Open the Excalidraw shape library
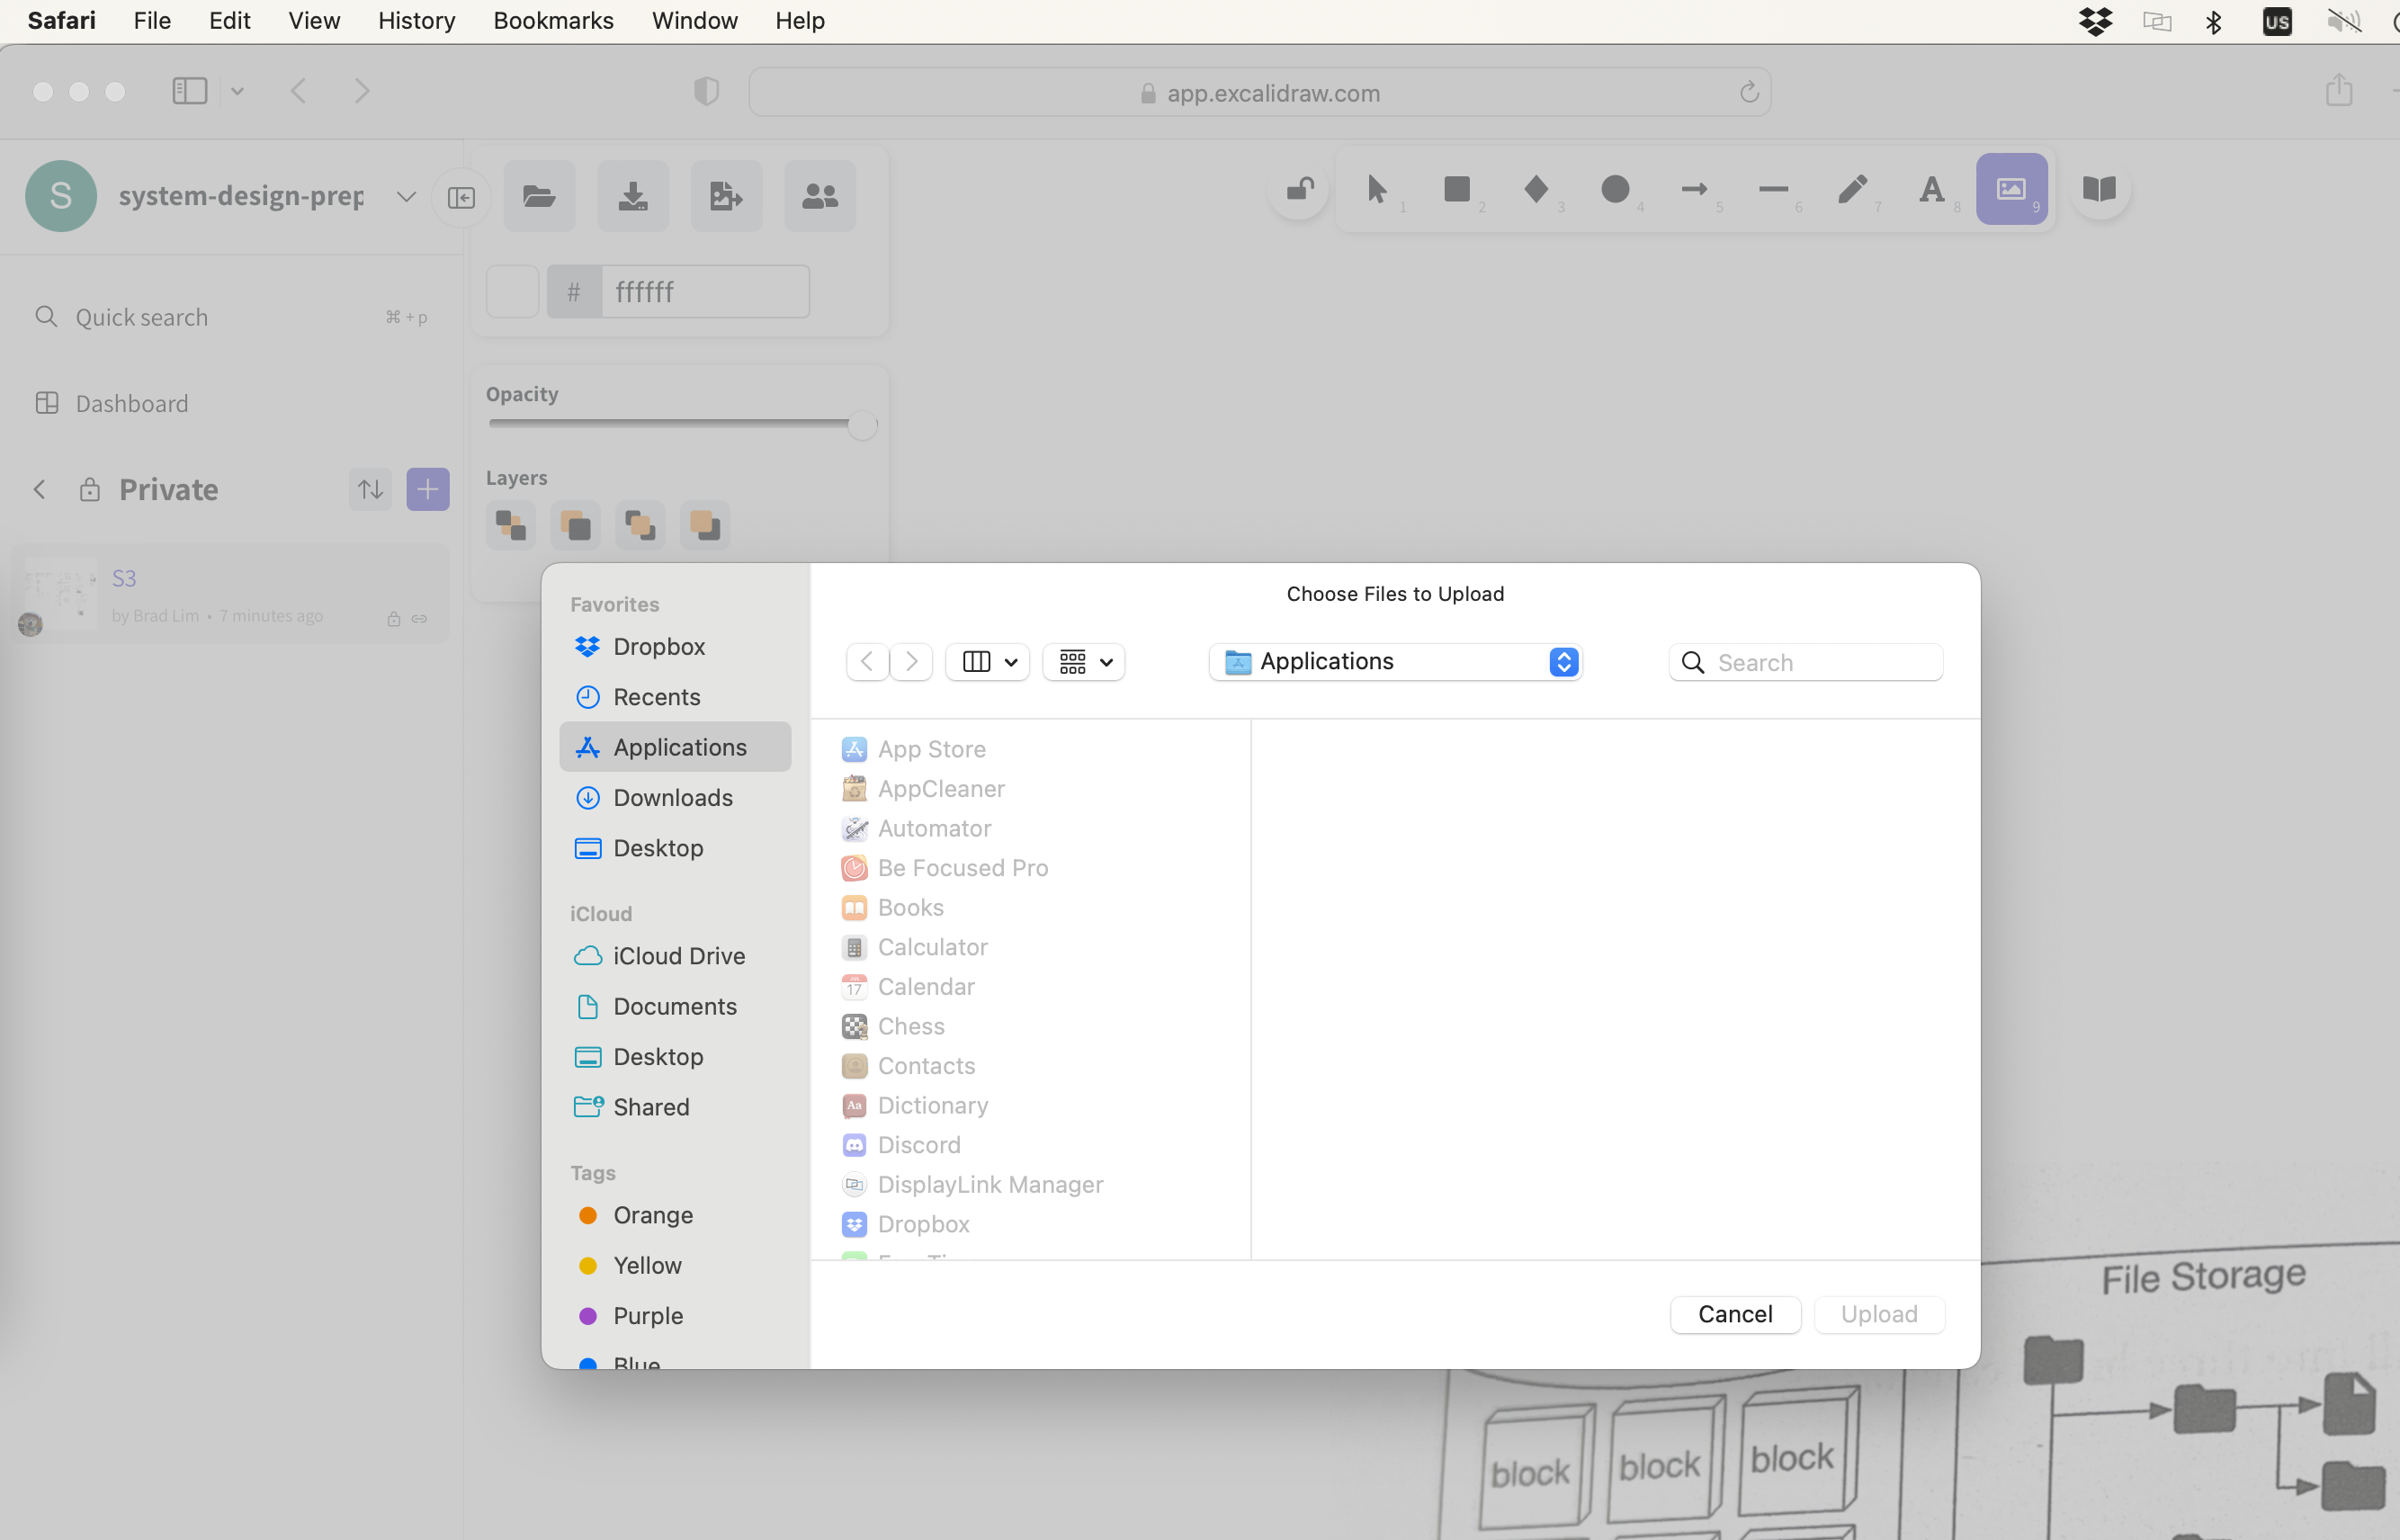 (2099, 188)
